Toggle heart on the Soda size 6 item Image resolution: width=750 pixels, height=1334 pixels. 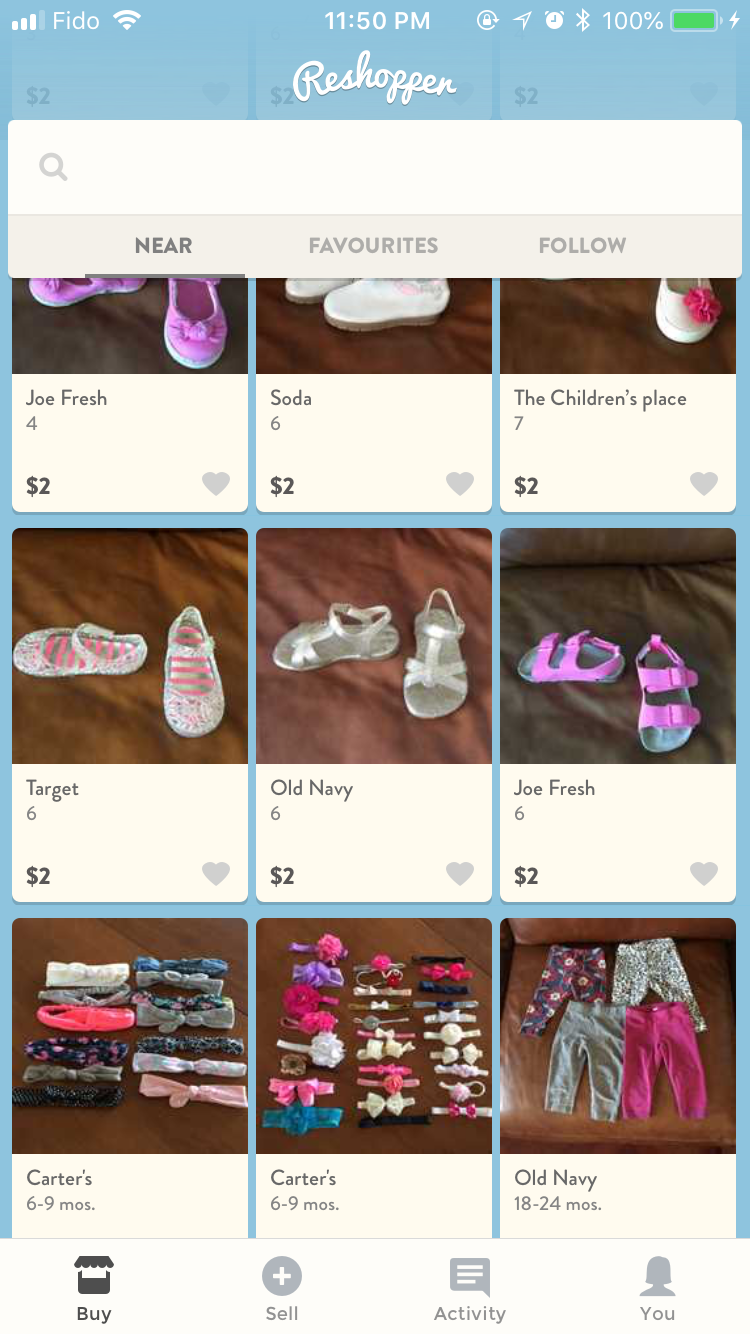[x=460, y=484]
